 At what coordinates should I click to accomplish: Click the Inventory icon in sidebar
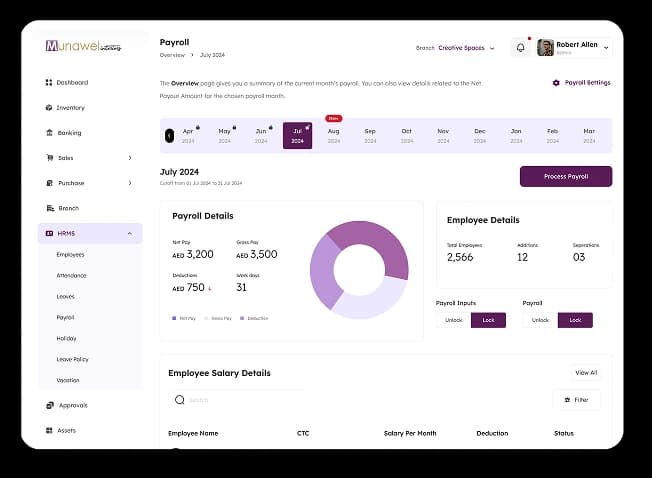(x=49, y=108)
